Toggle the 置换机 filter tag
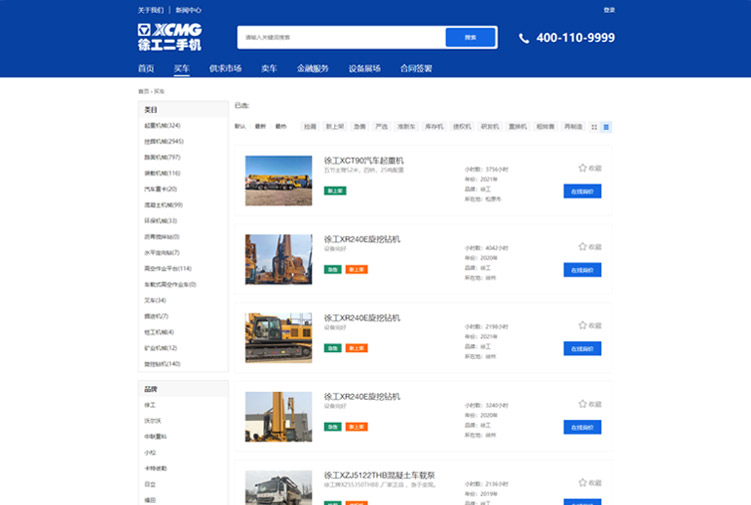The width and height of the screenshot is (751, 505). pos(517,126)
